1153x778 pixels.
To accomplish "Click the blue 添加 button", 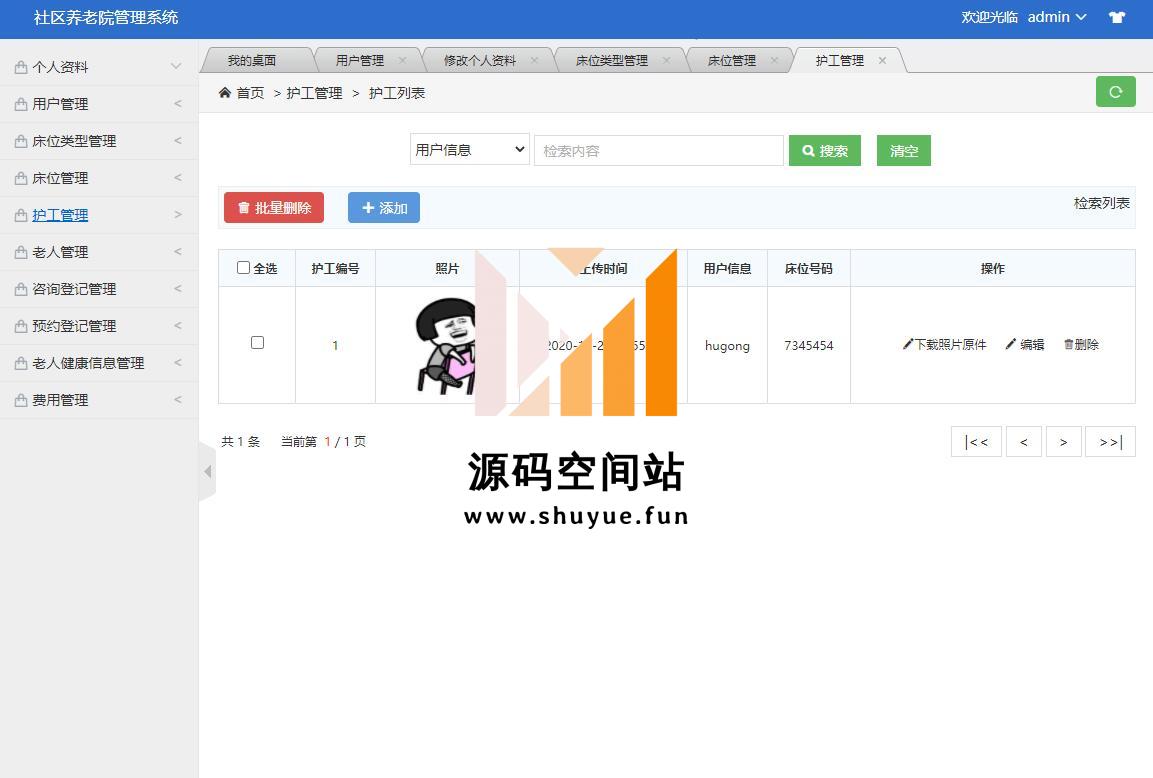I will (384, 208).
